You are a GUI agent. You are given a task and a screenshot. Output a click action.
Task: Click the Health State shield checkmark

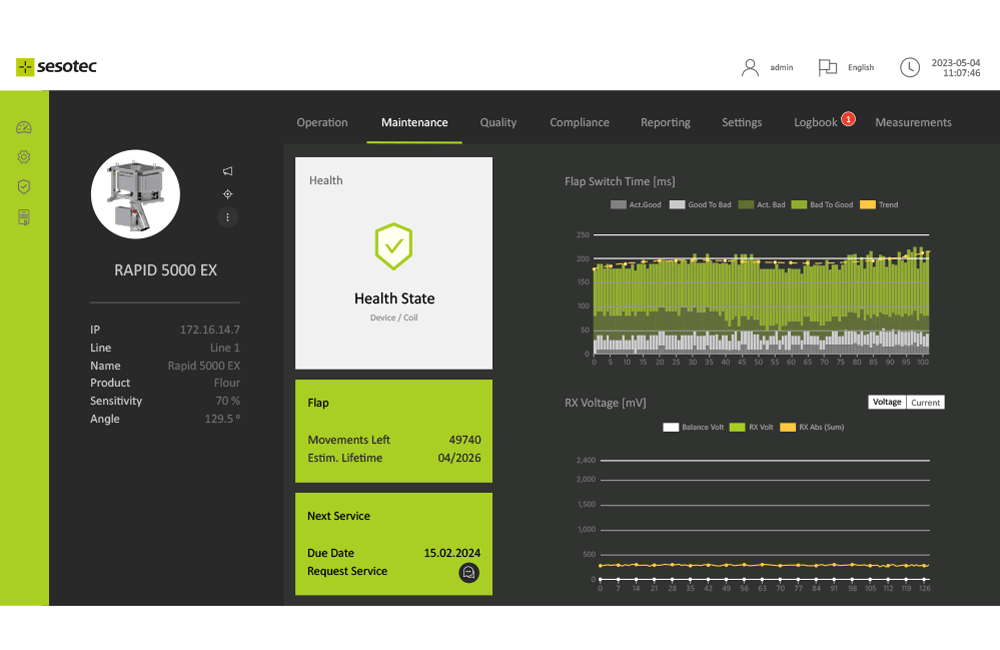click(393, 246)
